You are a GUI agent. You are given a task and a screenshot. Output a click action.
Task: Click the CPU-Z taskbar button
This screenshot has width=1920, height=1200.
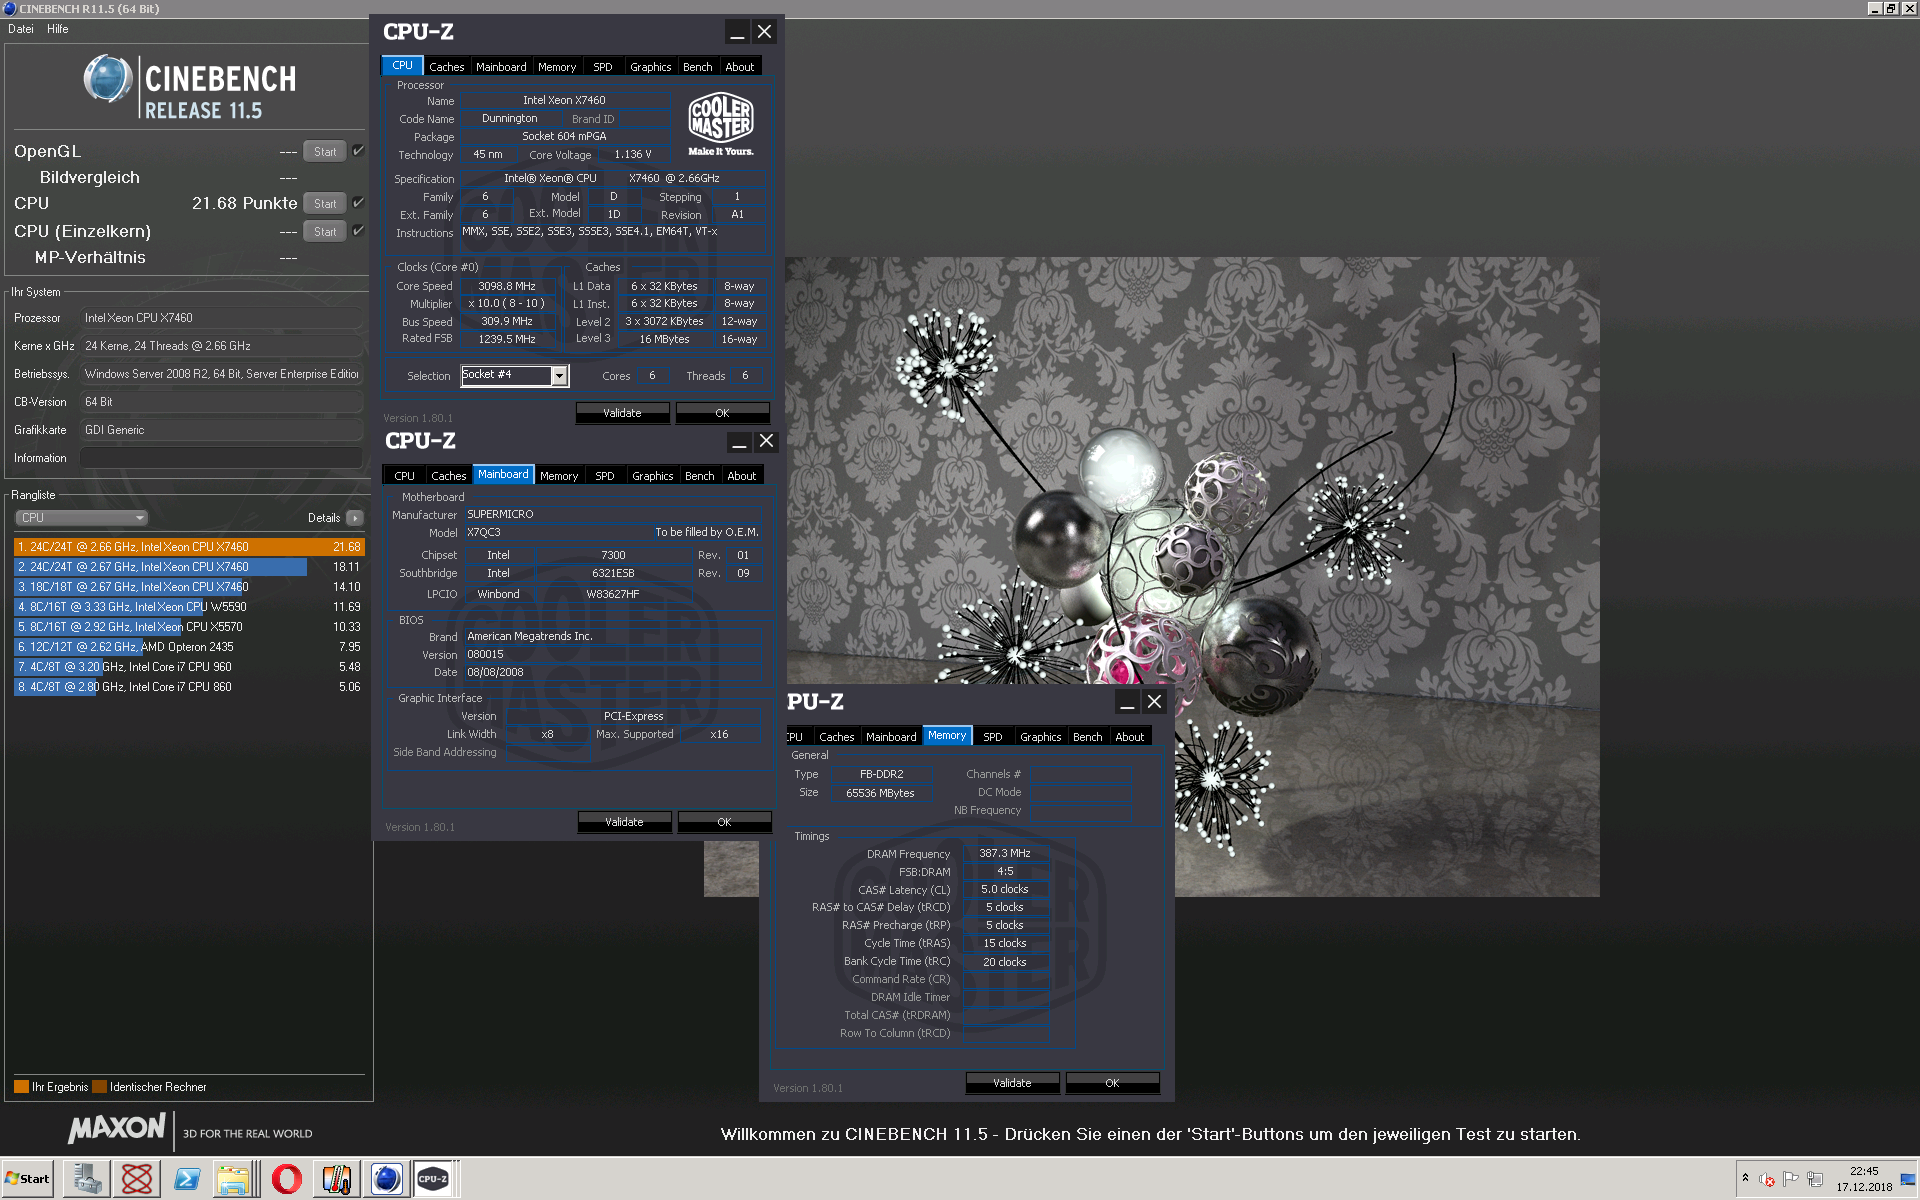(434, 1179)
